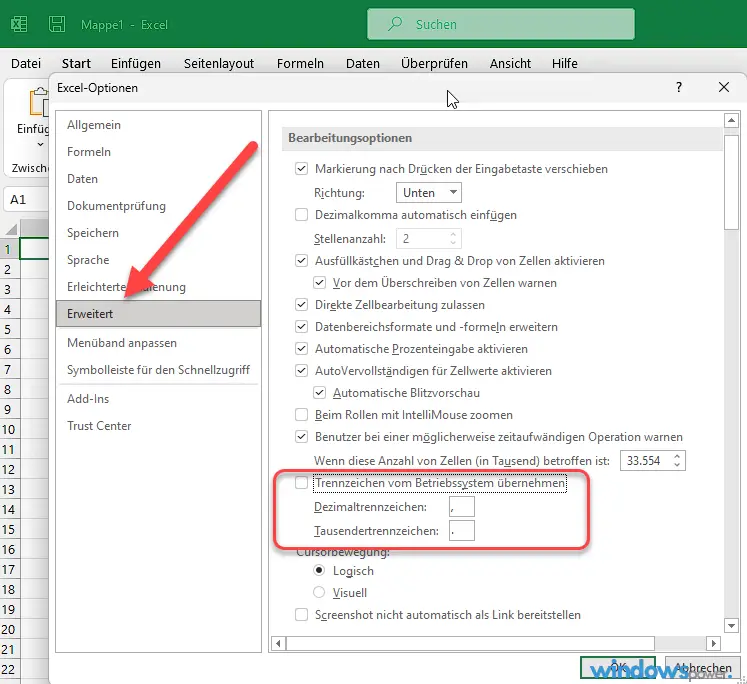Screen dimensions: 747x684
Task: Toggle Ausfüllkästchen und Drag & Drop checkbox
Action: 301,261
